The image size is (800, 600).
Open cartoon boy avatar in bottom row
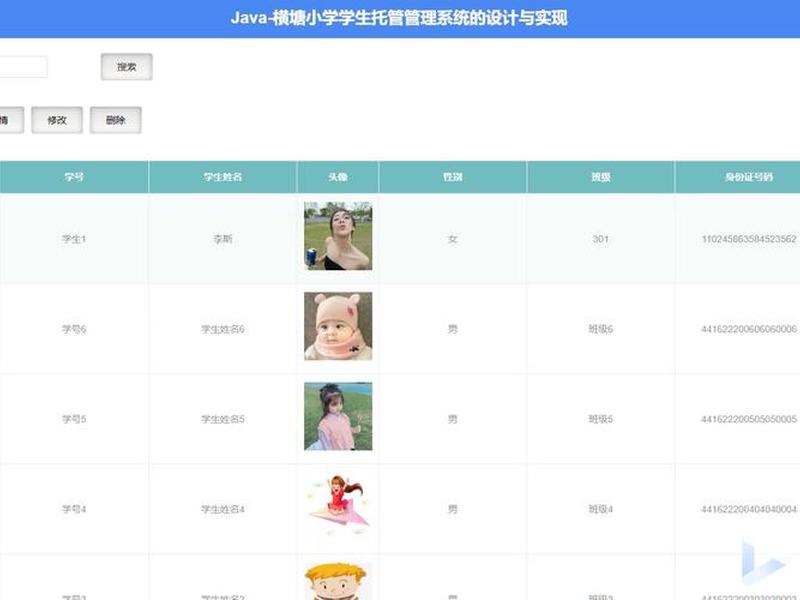[x=338, y=581]
